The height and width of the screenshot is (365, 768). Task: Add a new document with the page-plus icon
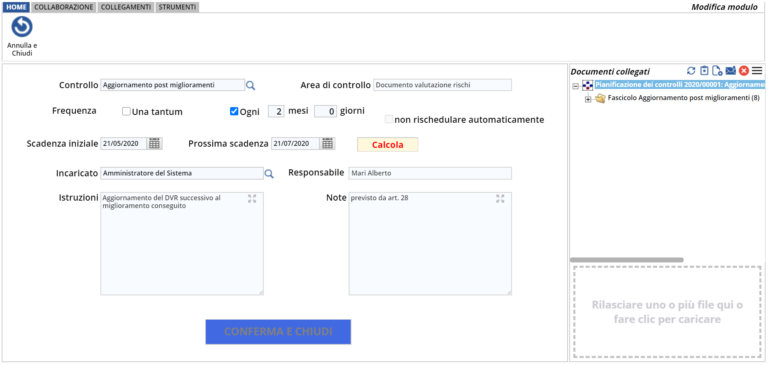click(718, 71)
